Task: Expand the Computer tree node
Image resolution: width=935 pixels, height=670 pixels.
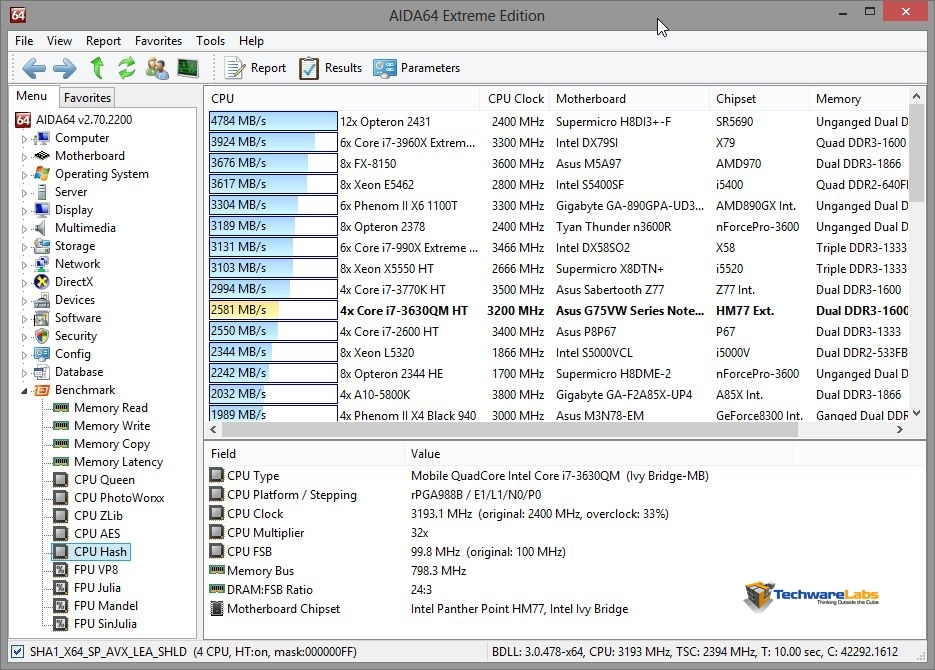Action: (x=24, y=139)
